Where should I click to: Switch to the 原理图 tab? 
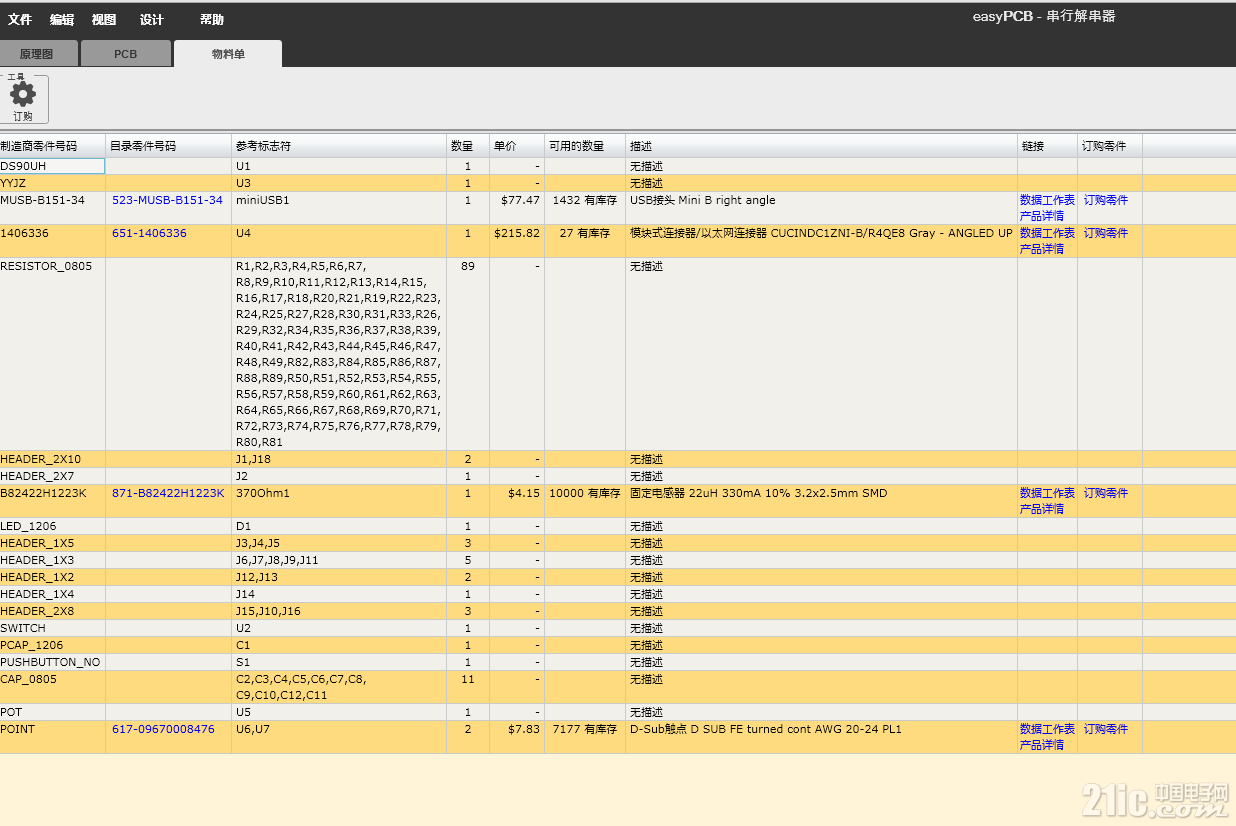tap(36, 54)
